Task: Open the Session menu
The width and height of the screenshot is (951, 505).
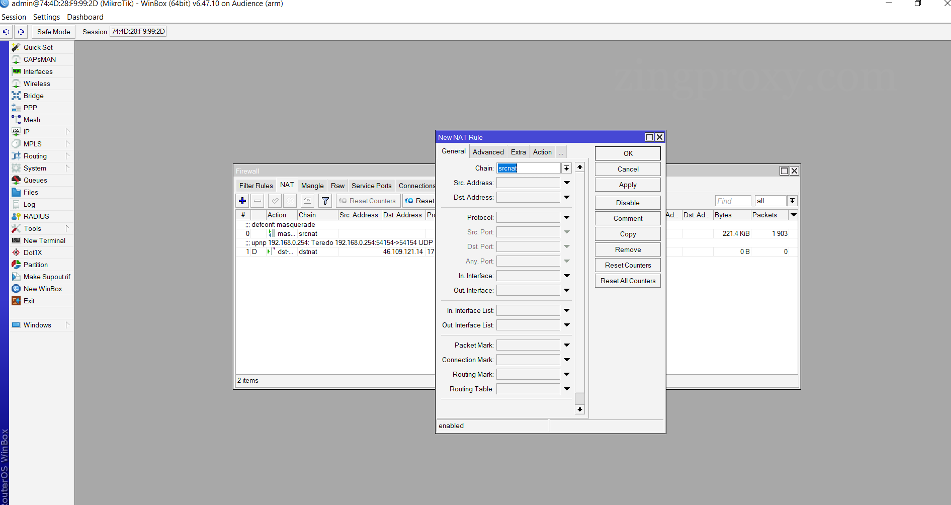Action: (14, 17)
